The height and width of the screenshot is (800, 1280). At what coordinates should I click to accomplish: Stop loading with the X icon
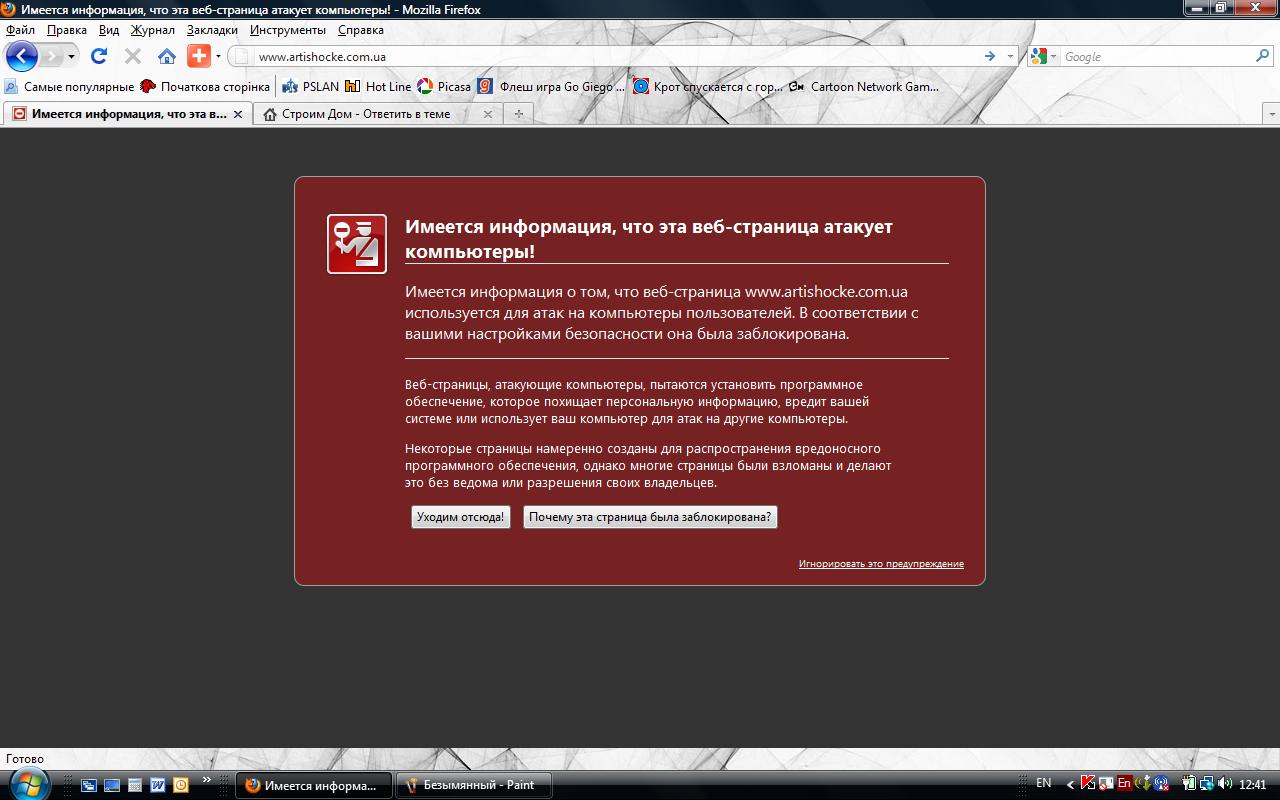133,56
